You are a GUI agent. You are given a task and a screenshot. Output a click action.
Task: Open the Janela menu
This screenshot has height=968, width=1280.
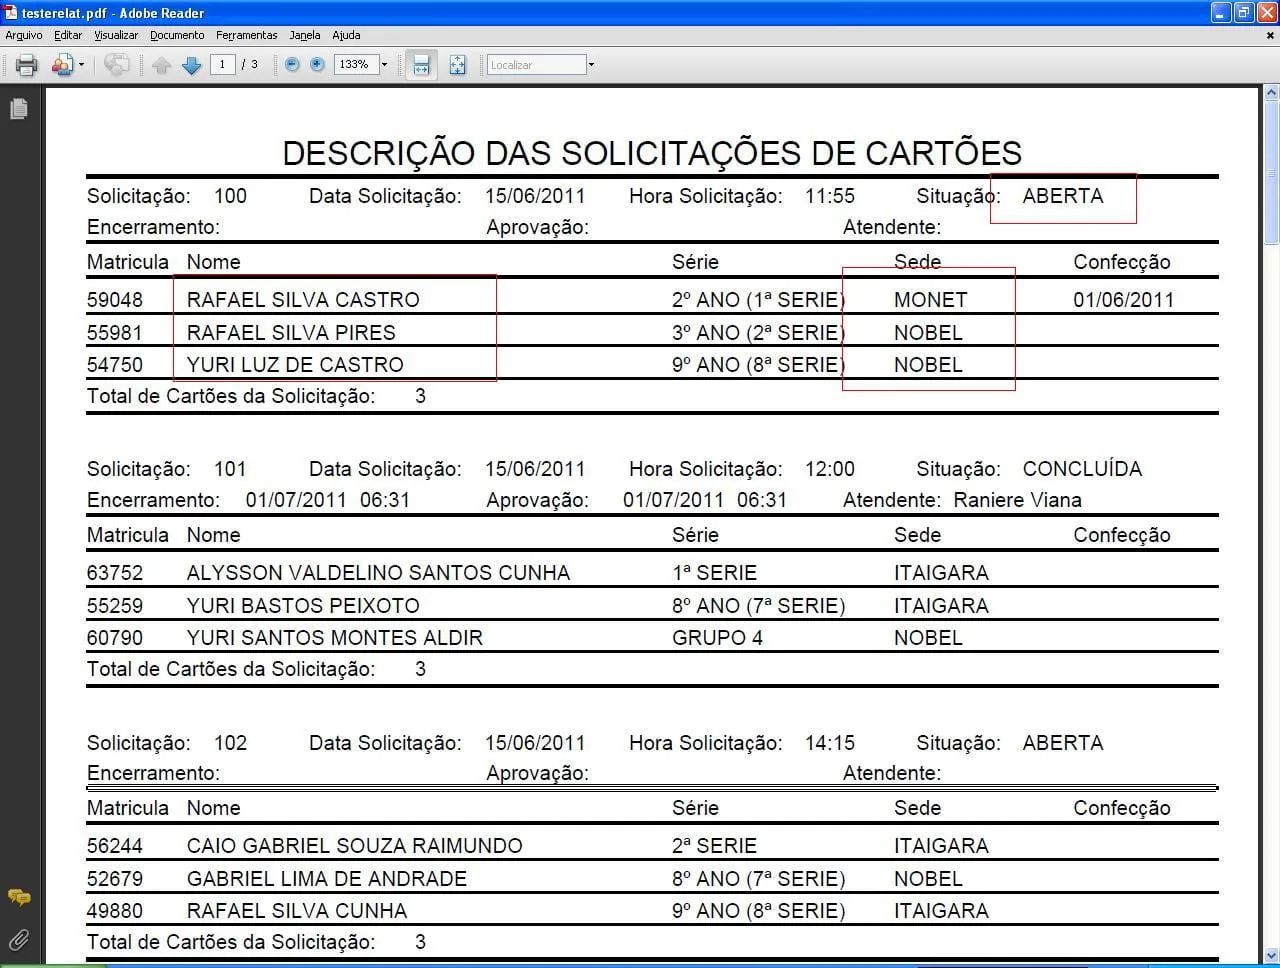coord(305,35)
